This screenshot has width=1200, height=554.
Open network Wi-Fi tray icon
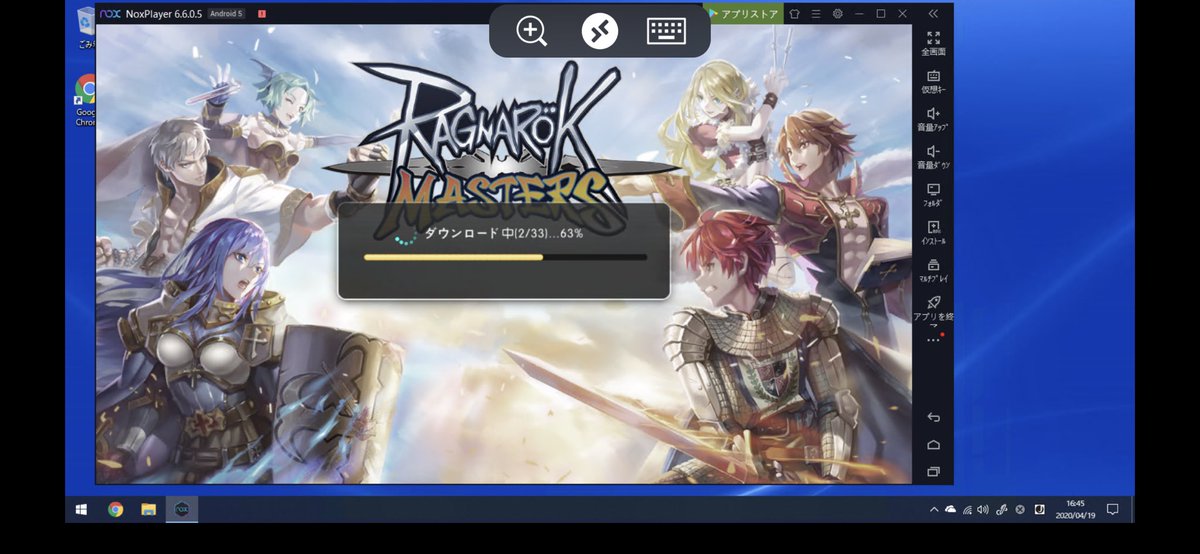tap(967, 509)
